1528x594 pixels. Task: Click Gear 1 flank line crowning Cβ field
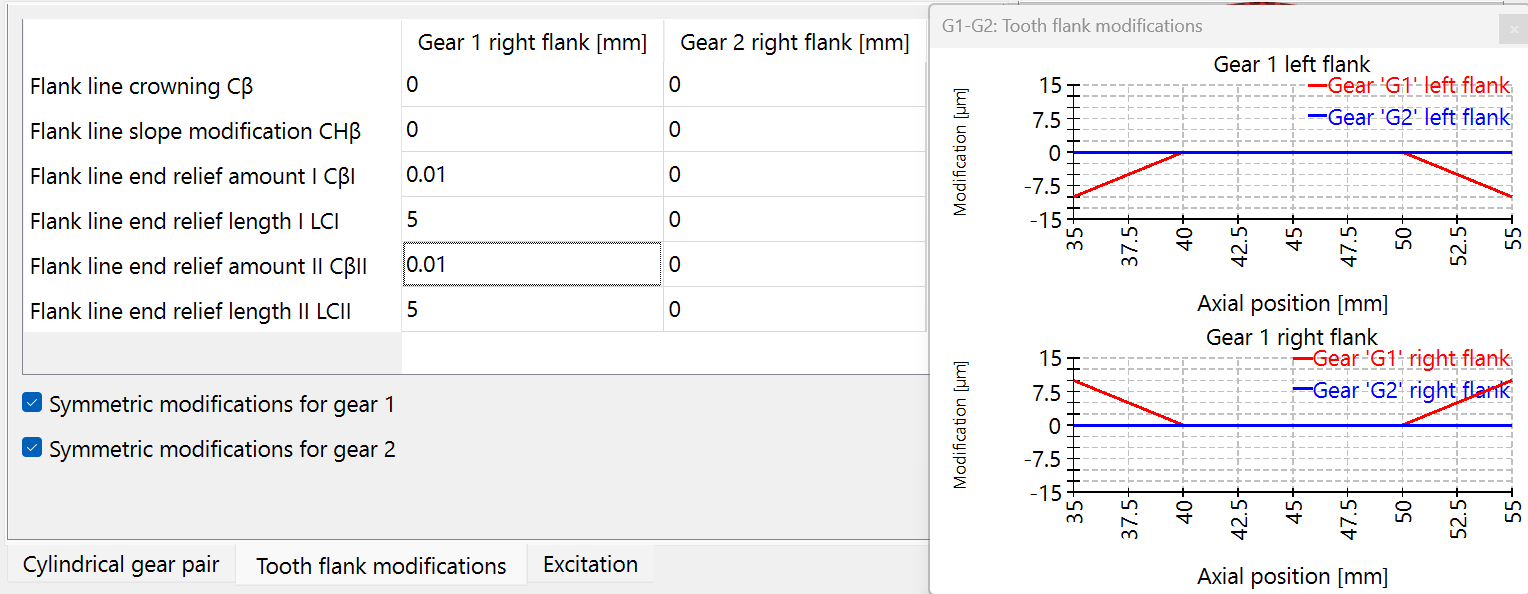point(531,85)
